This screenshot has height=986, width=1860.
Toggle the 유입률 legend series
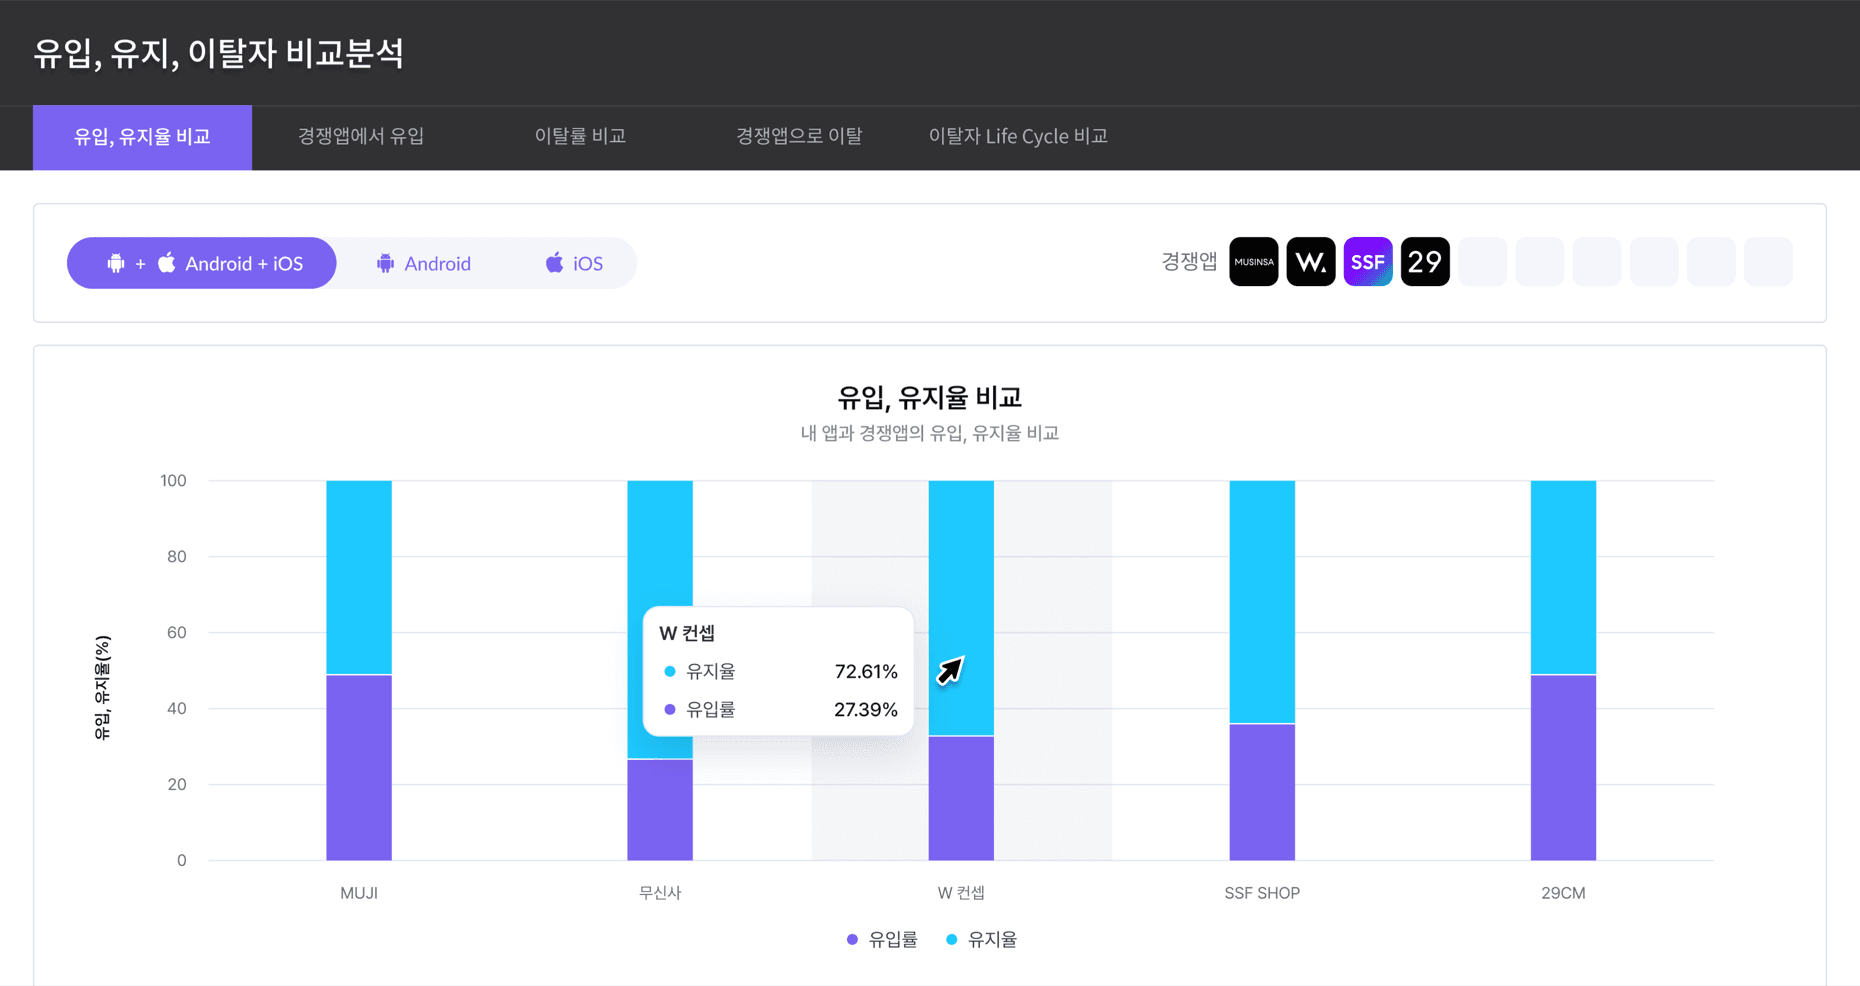pyautogui.click(x=882, y=939)
